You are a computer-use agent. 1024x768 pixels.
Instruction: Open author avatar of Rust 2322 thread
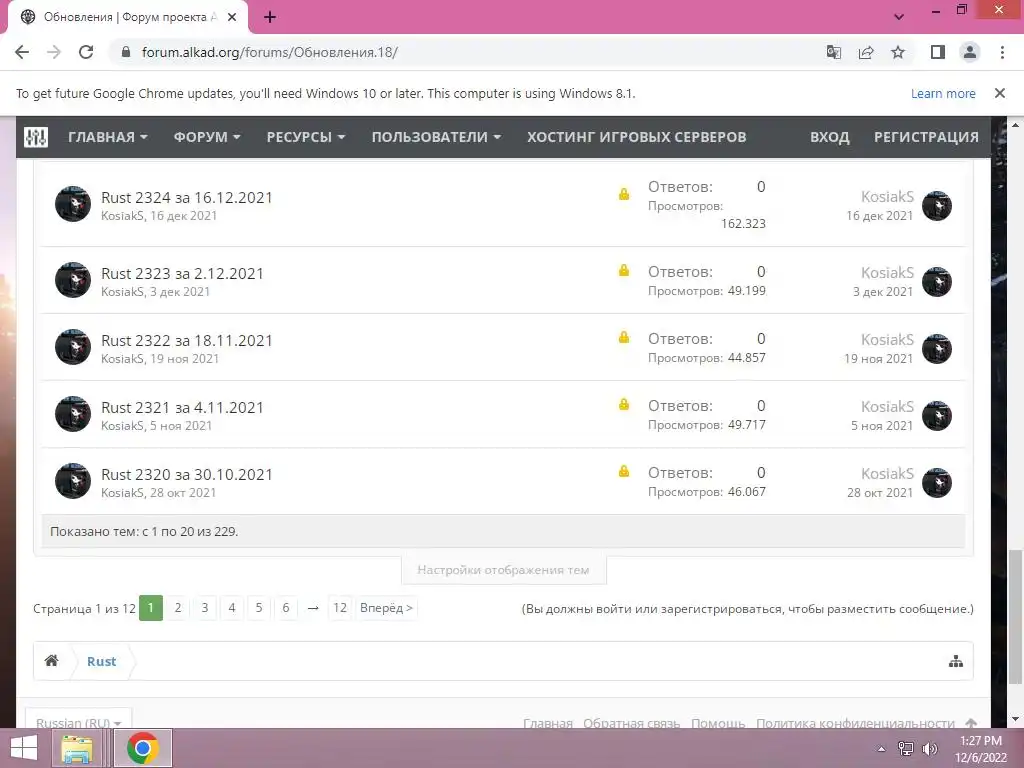(72, 347)
